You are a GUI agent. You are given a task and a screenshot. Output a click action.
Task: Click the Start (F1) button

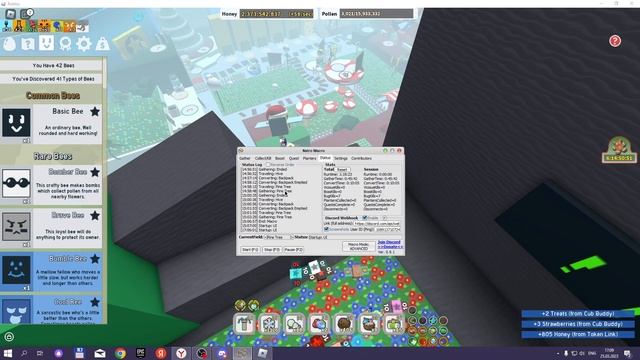pos(250,249)
